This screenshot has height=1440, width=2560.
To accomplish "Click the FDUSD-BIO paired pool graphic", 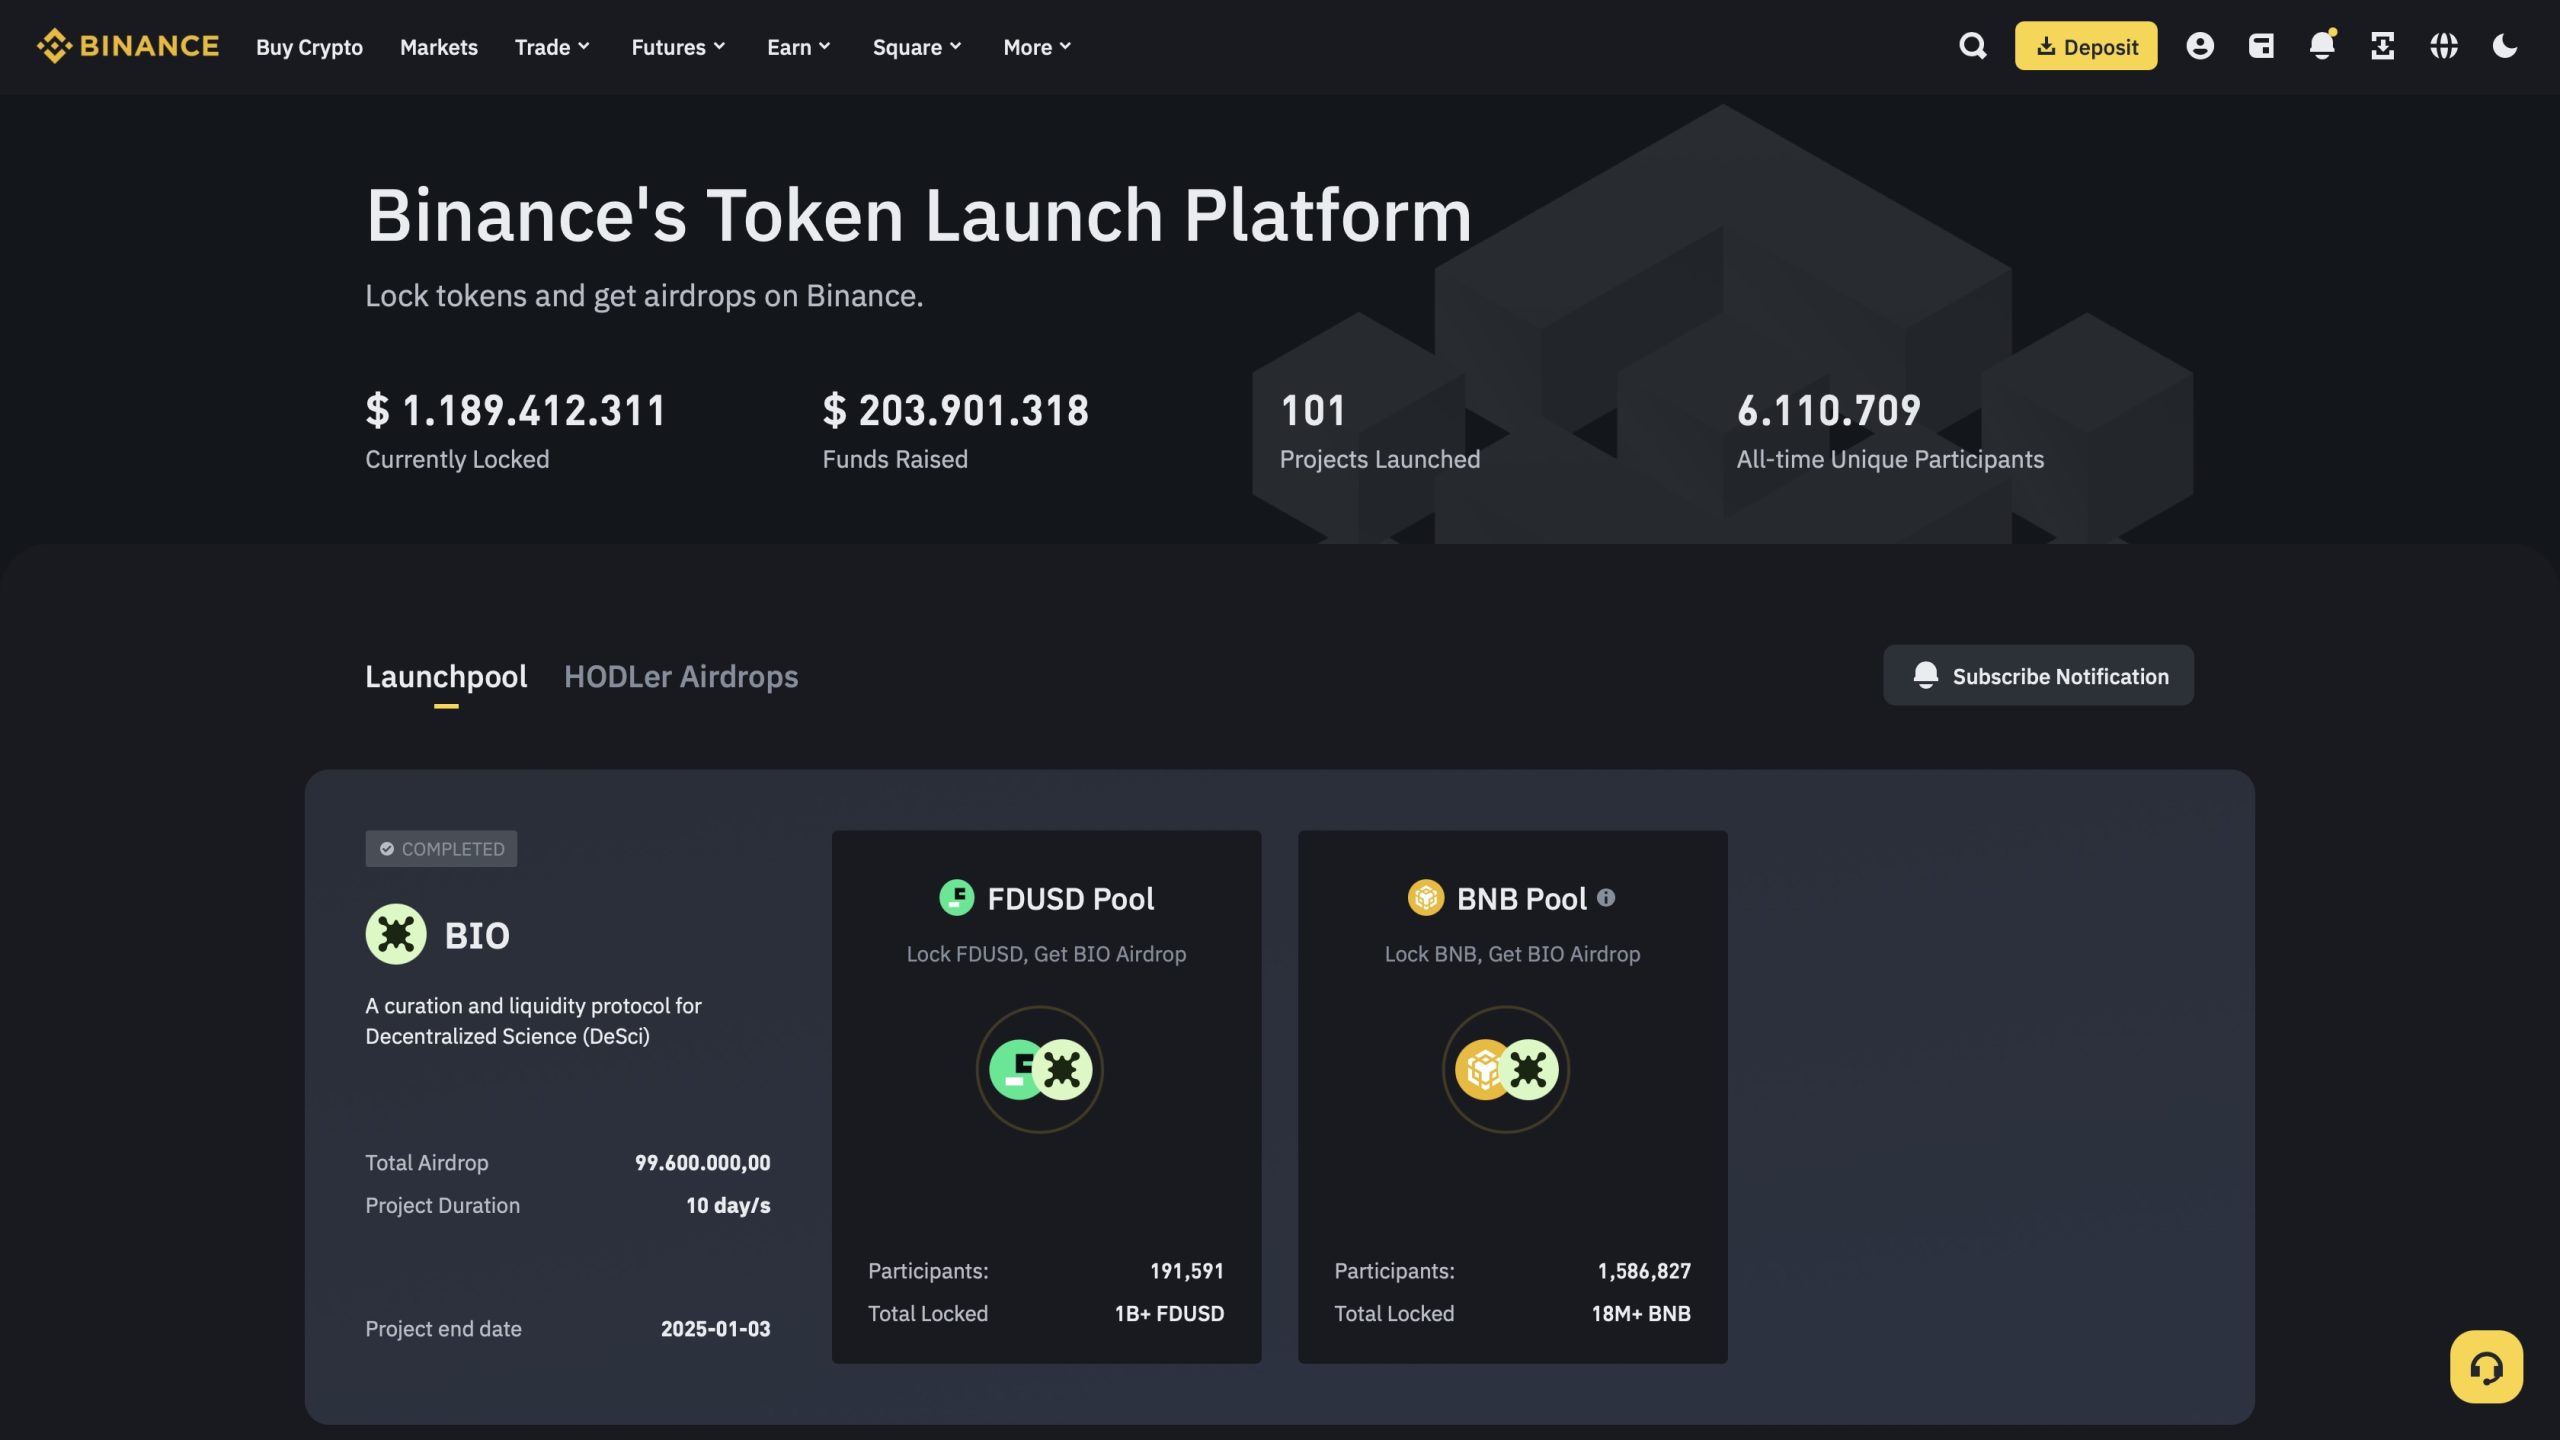I will (x=1040, y=1069).
